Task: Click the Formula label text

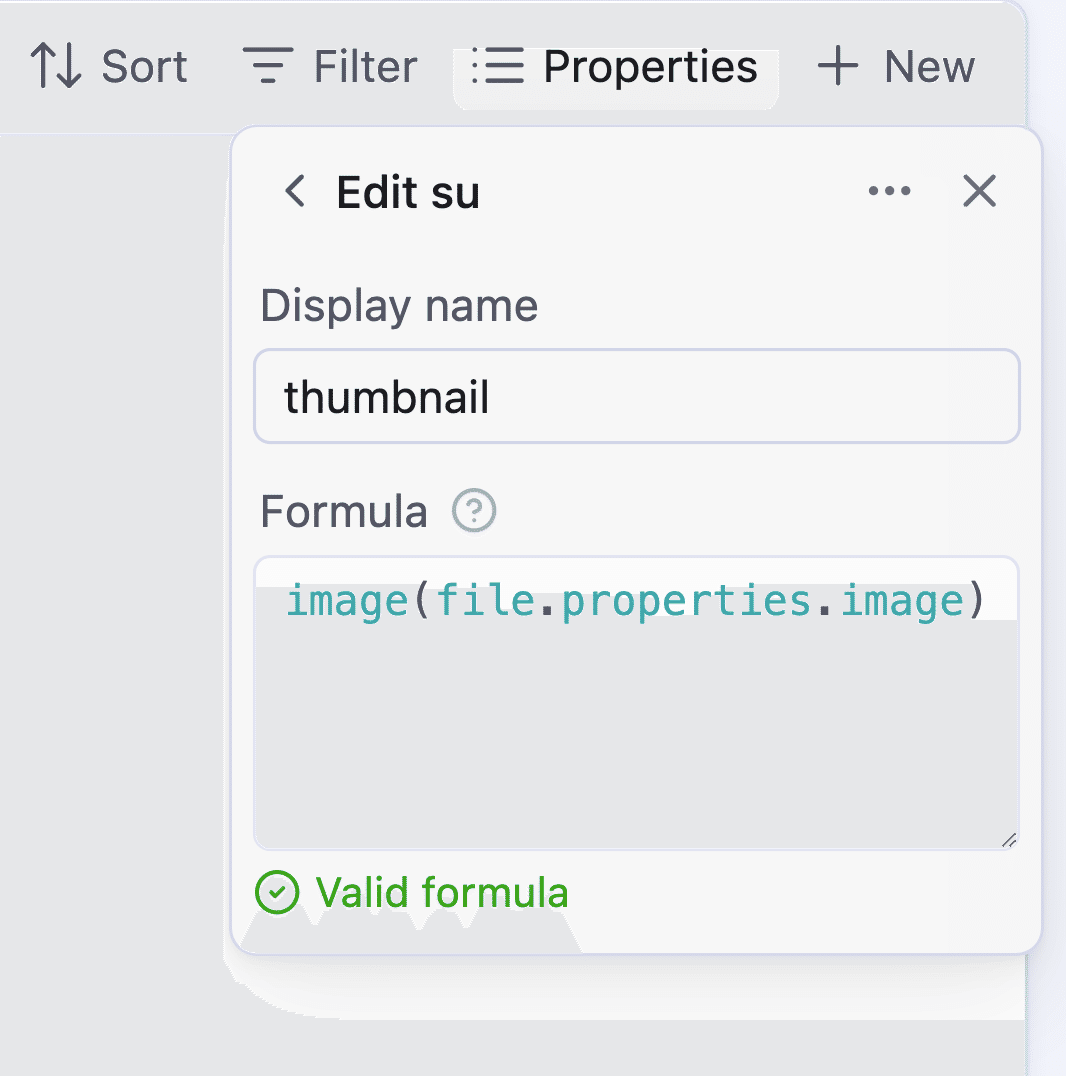Action: click(343, 512)
